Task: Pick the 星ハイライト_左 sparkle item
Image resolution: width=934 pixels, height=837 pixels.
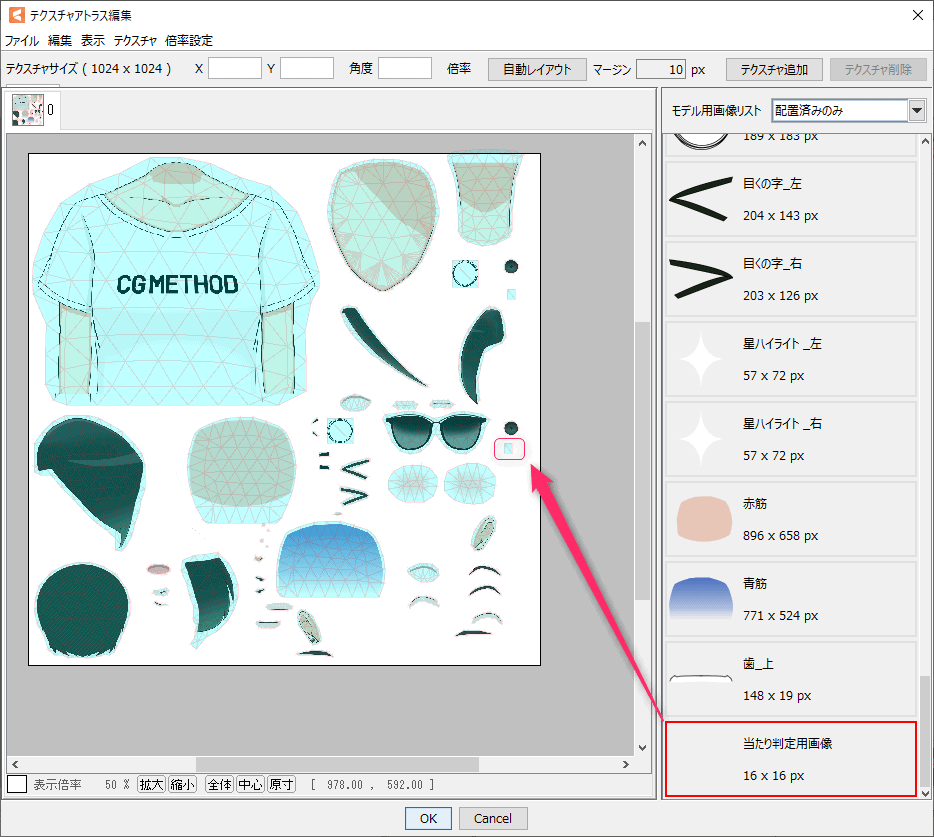Action: click(x=790, y=359)
